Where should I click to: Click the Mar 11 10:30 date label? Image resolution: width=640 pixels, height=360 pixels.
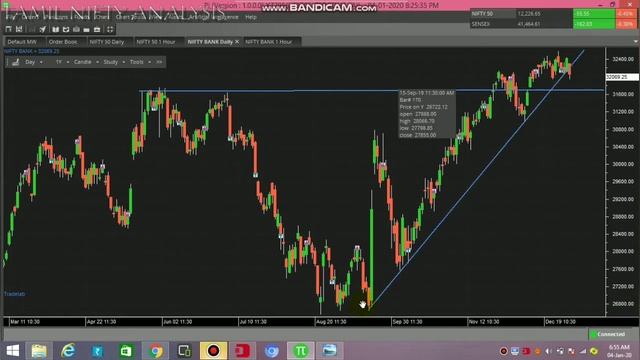tap(25, 322)
